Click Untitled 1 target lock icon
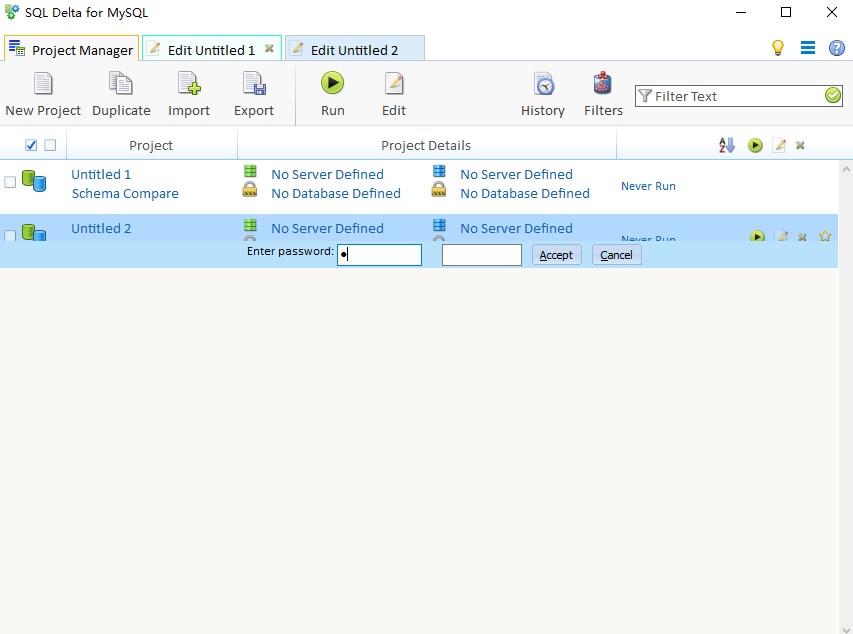The width and height of the screenshot is (853, 634). coord(438,189)
